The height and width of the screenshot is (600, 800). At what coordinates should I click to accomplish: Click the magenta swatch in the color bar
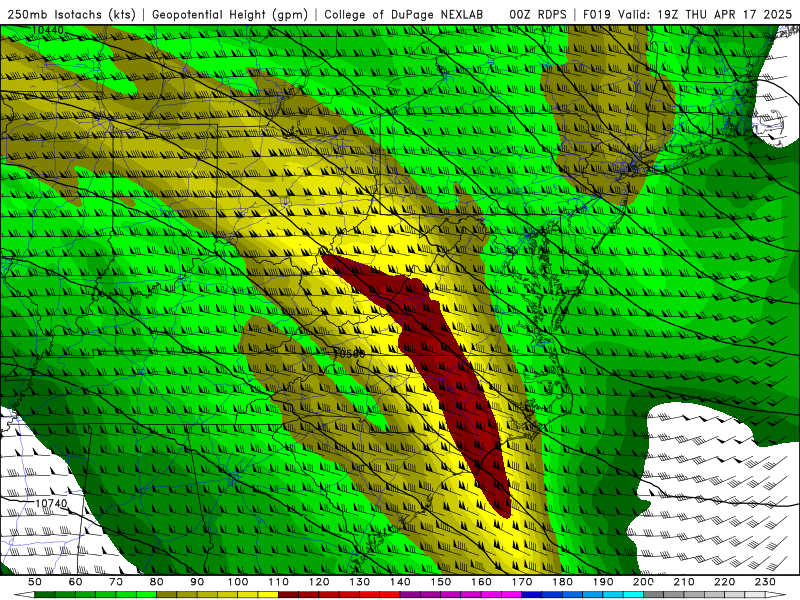(512, 595)
